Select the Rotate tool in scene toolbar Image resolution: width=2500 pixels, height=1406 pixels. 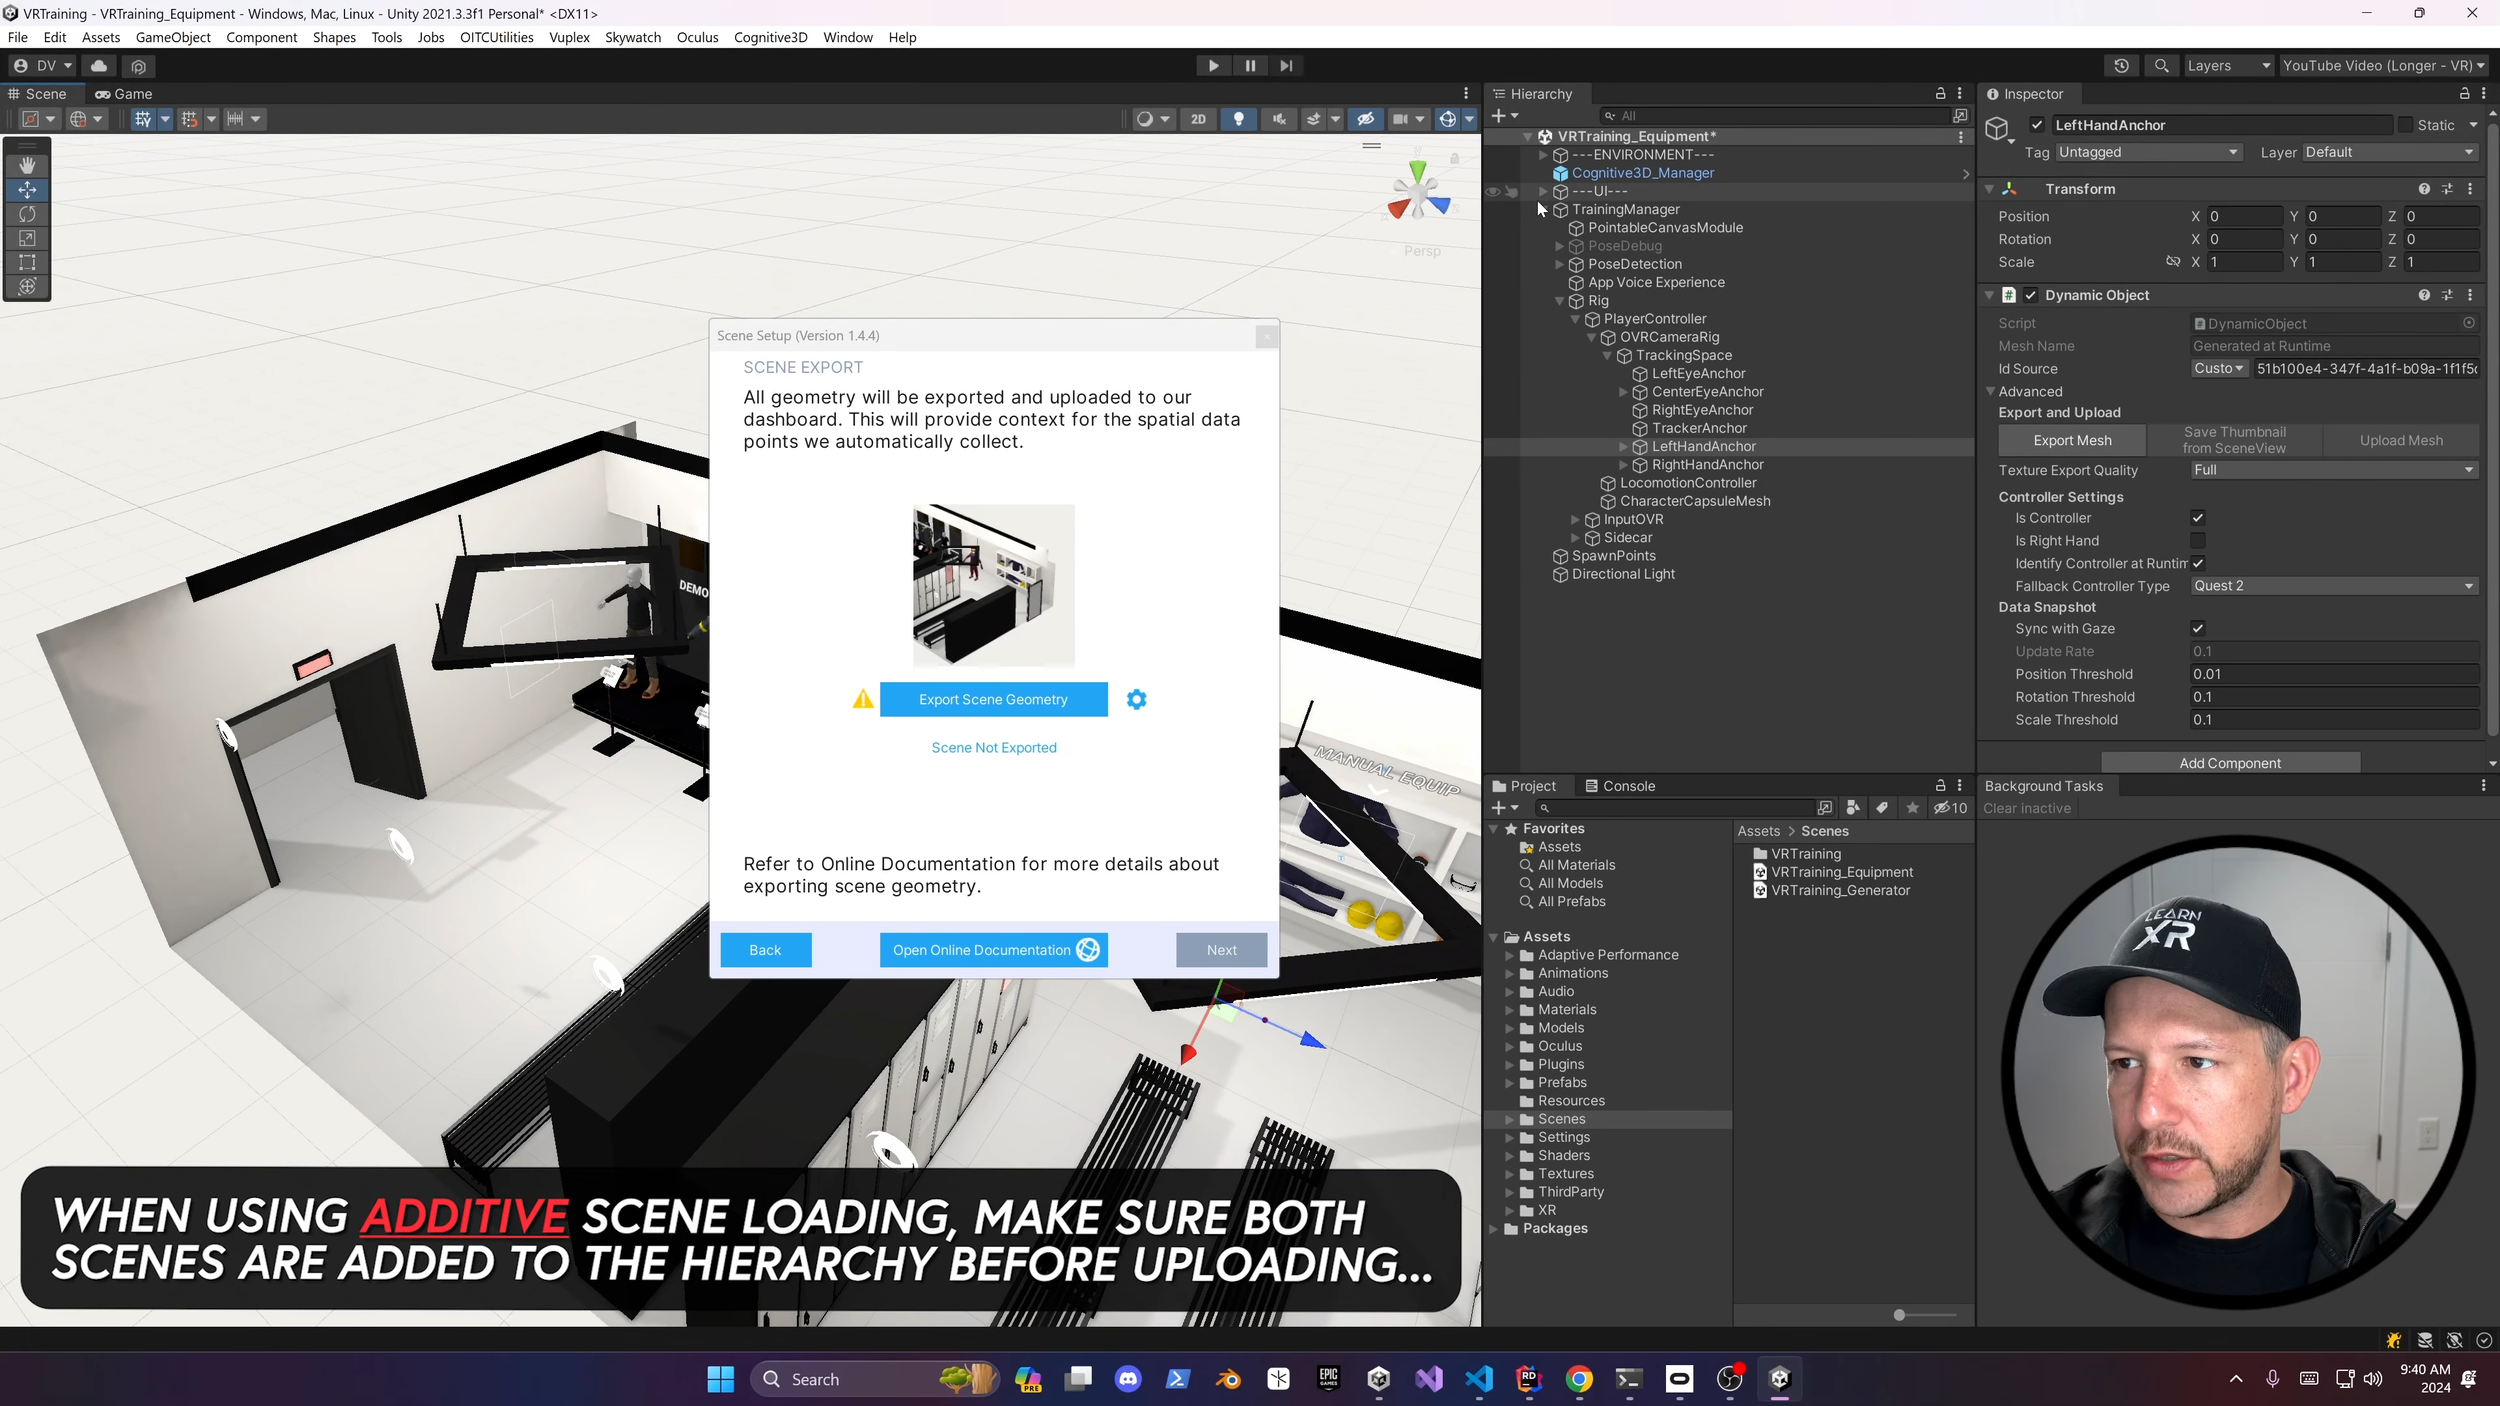coord(27,214)
